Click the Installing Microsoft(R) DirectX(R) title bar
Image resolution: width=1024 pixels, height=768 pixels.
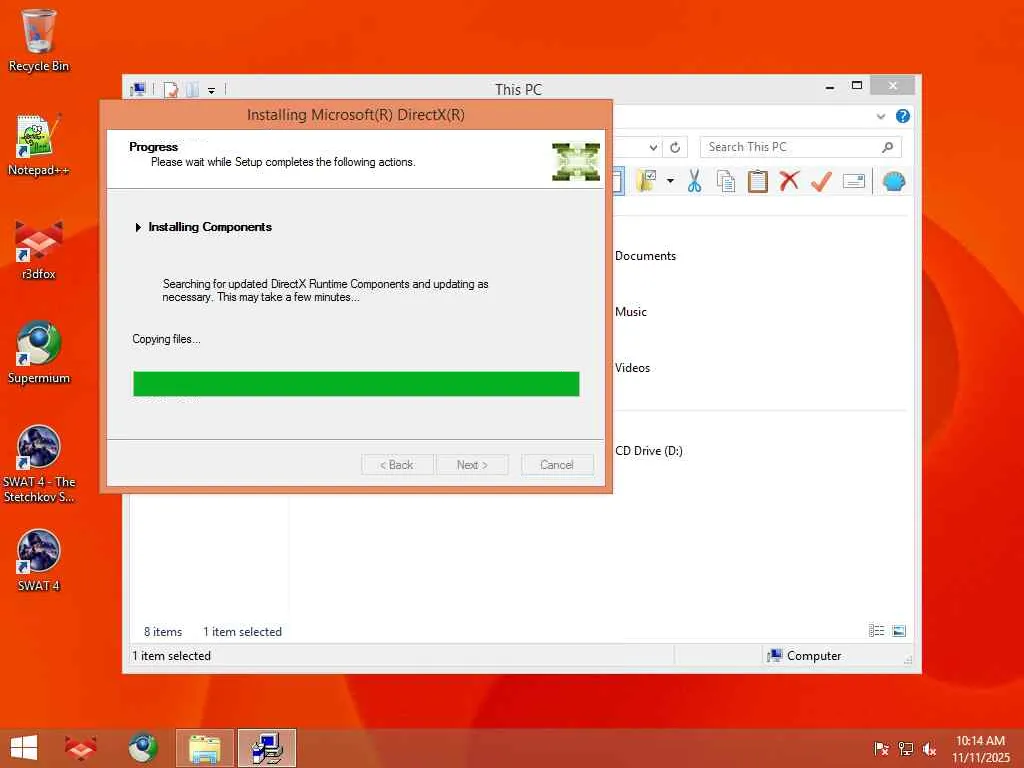click(356, 115)
